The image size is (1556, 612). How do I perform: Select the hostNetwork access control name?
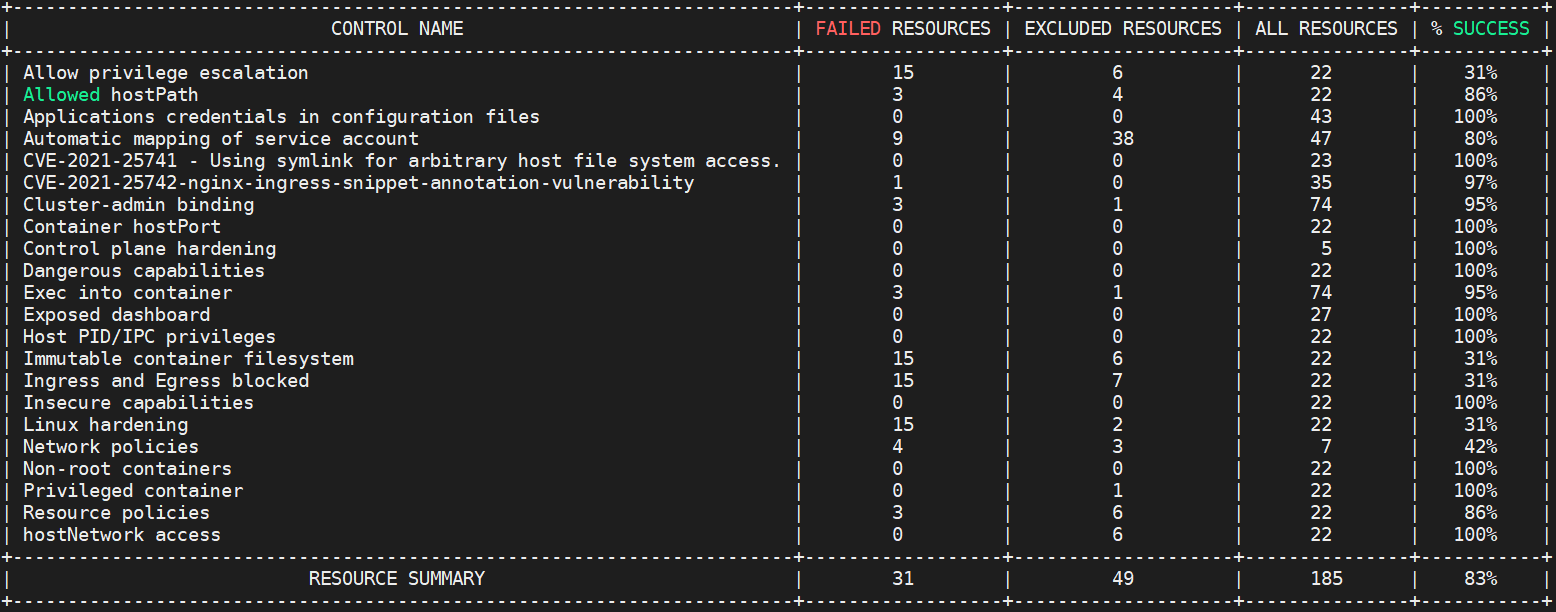pyautogui.click(x=121, y=535)
